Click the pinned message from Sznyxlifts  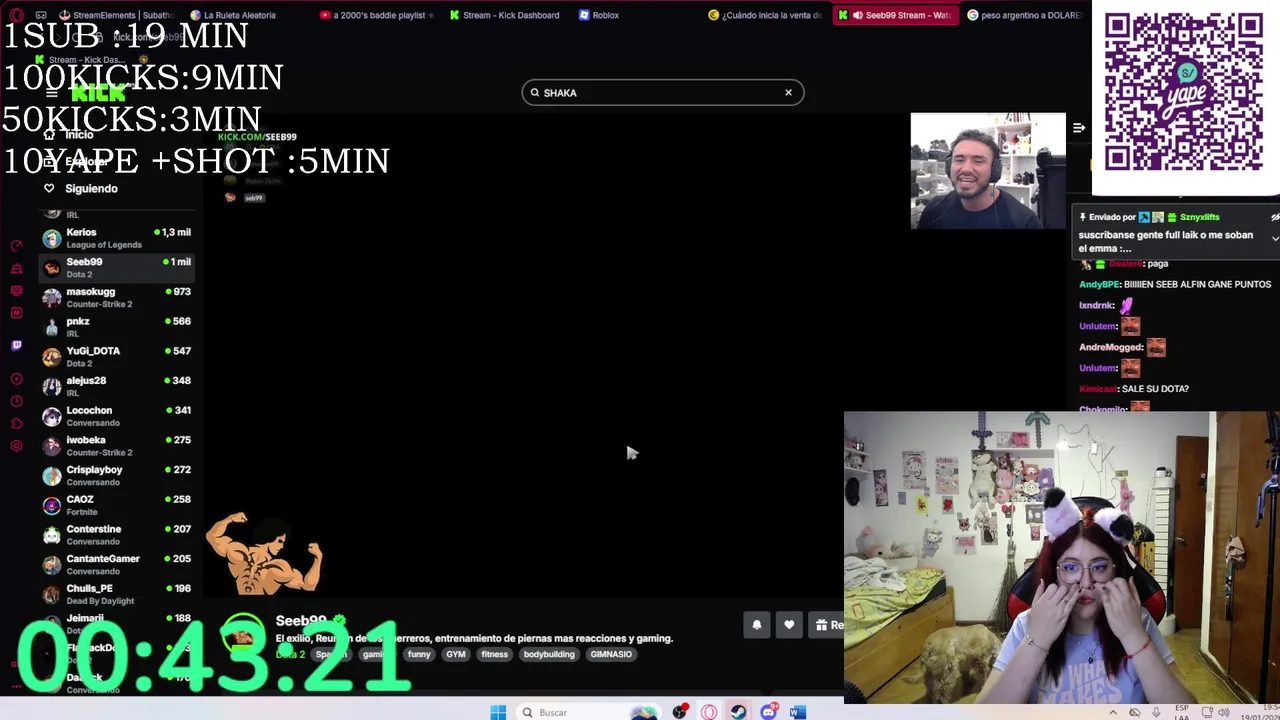(x=1174, y=233)
